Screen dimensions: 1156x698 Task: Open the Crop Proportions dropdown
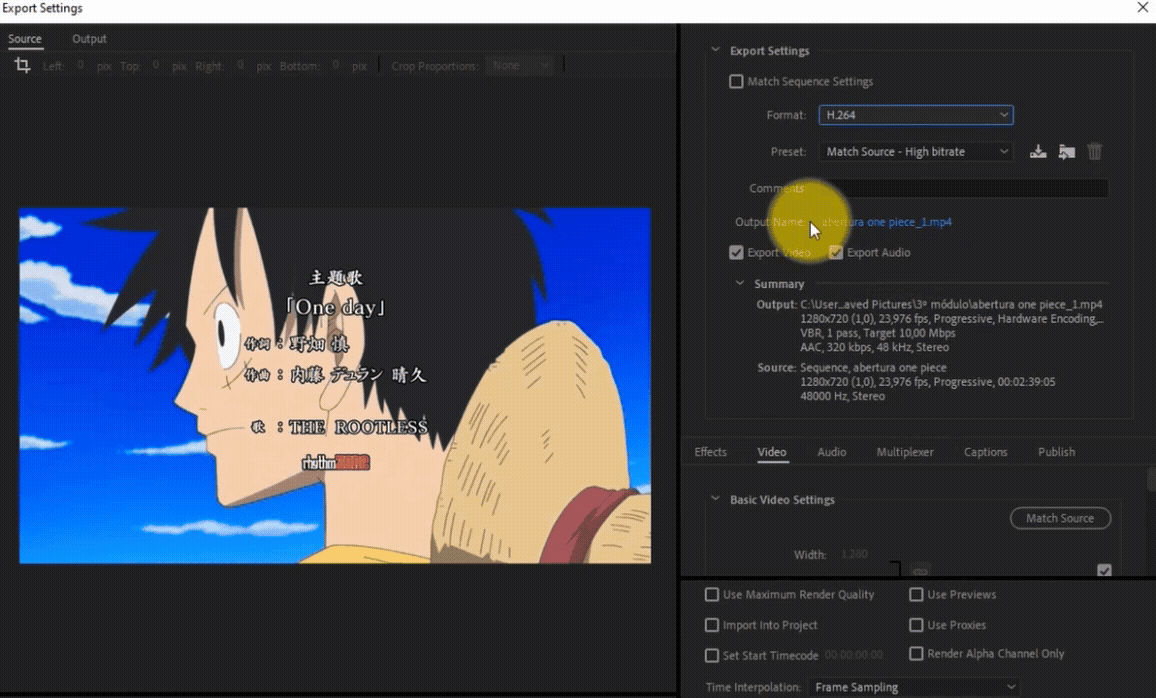[520, 64]
